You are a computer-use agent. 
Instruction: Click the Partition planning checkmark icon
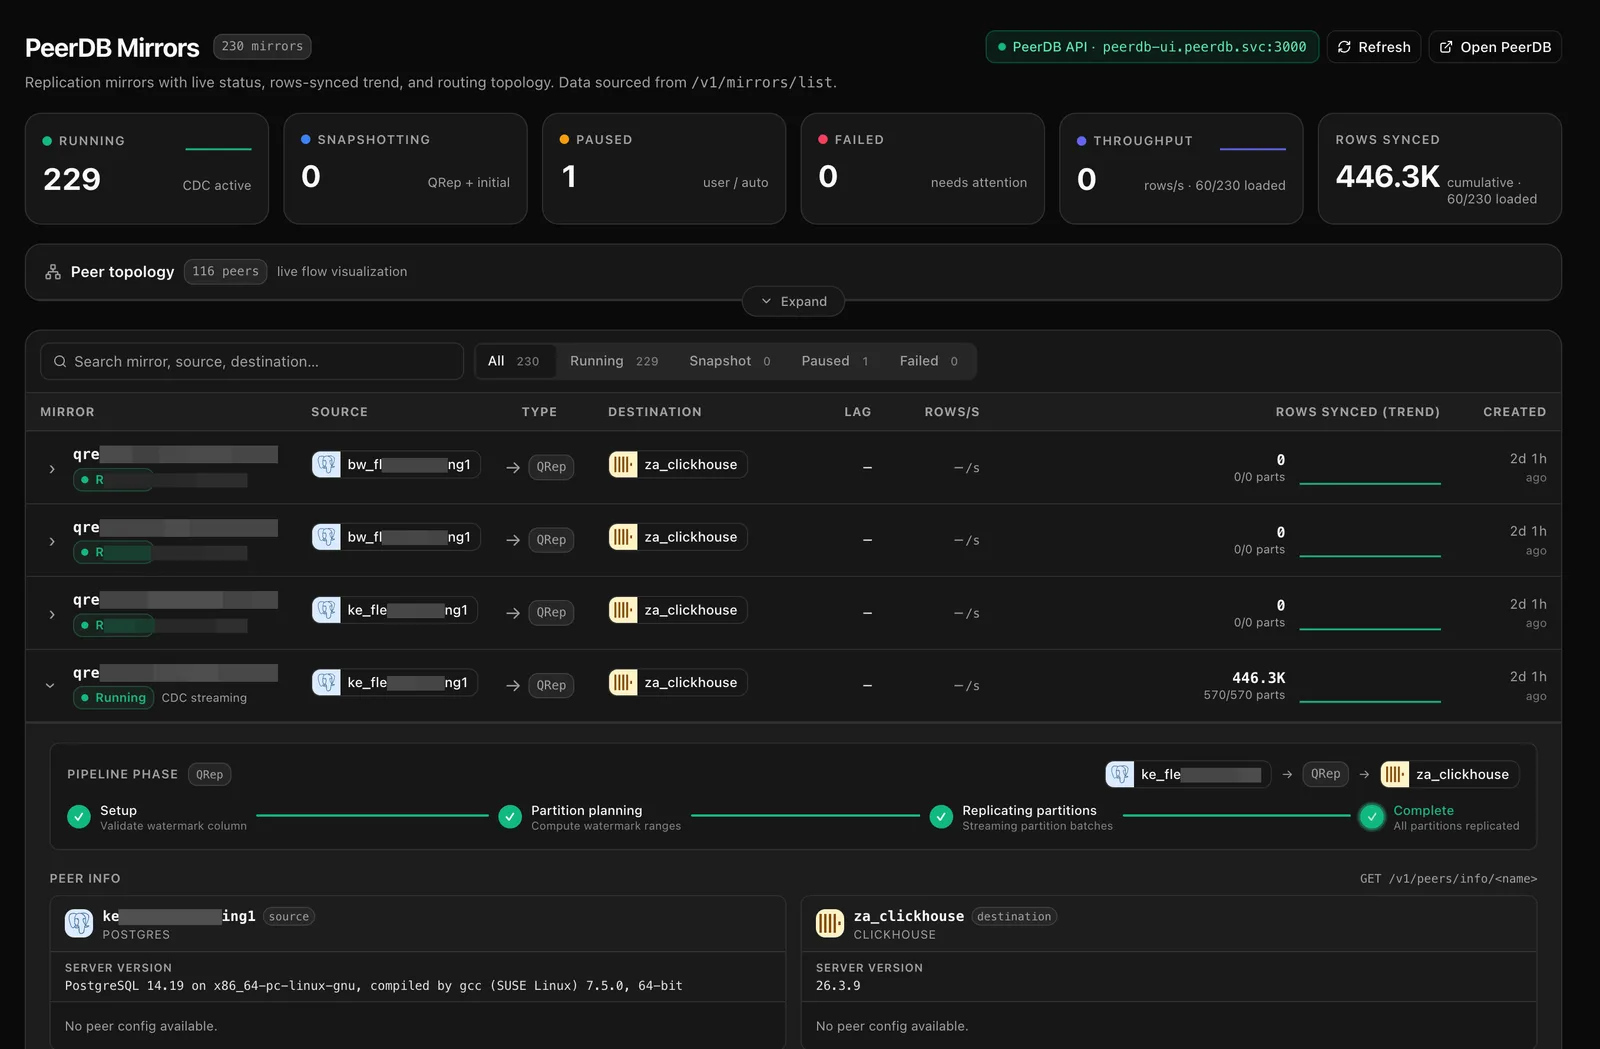pyautogui.click(x=510, y=817)
